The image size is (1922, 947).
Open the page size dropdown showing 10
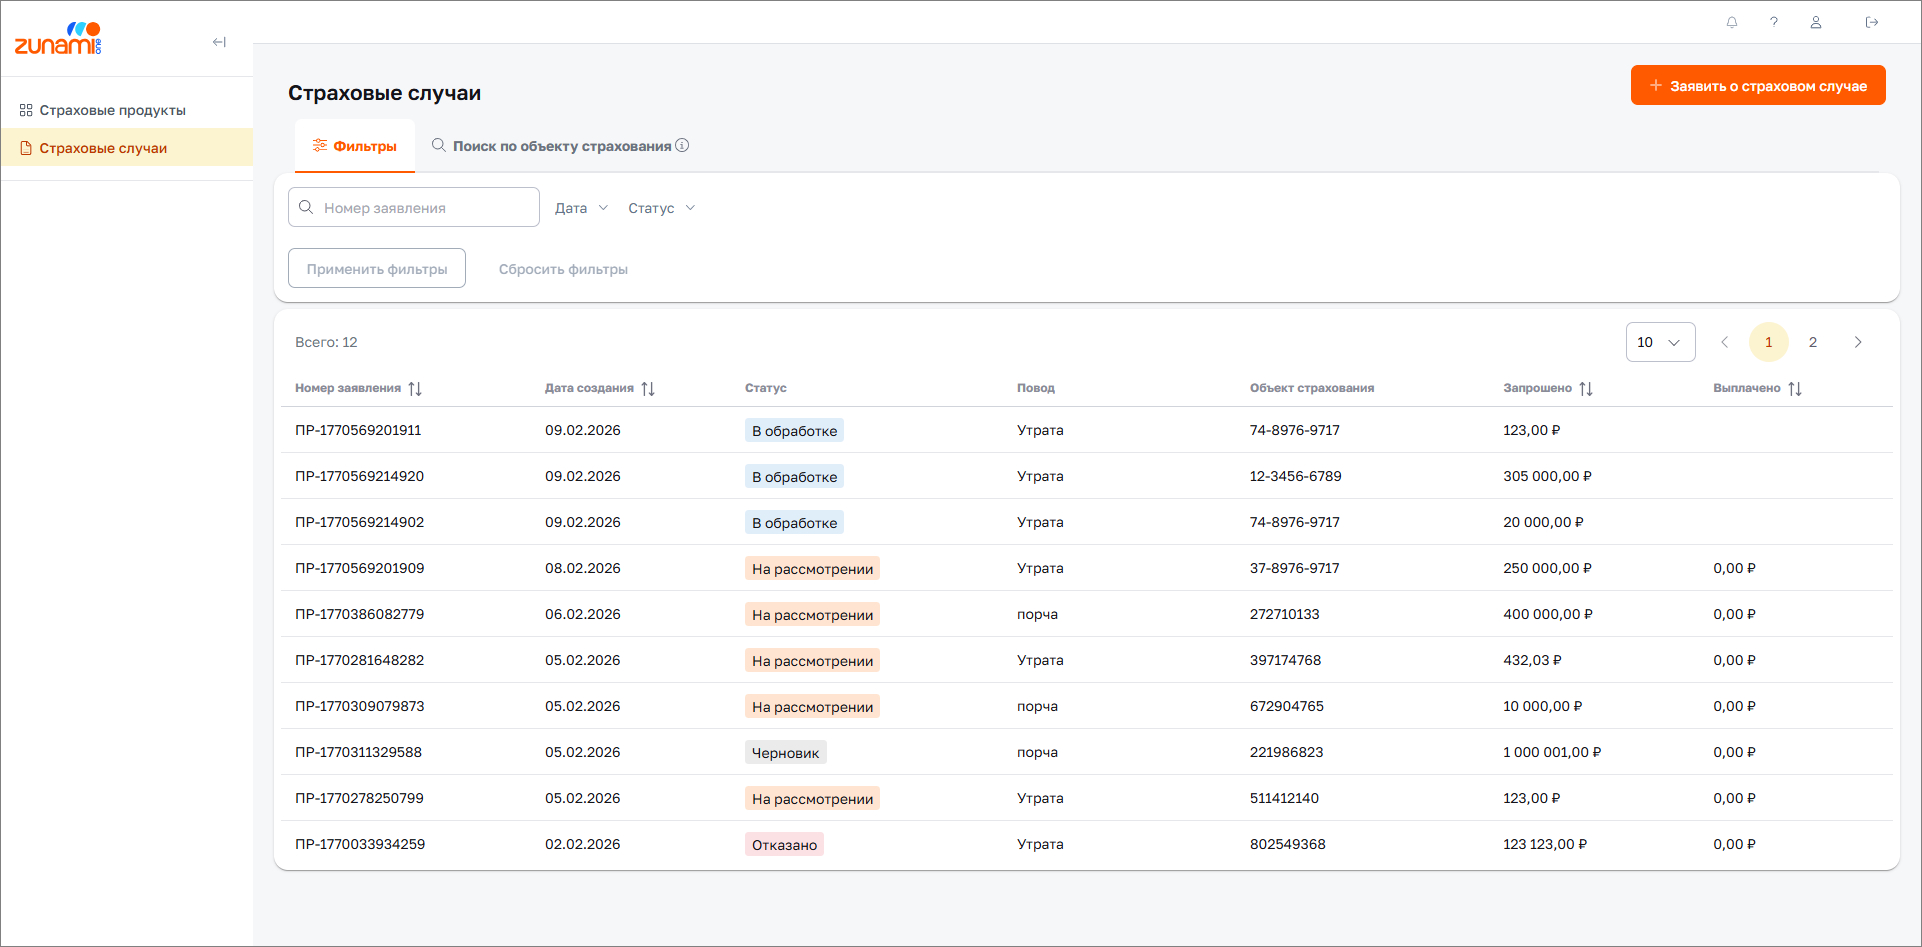point(1660,342)
